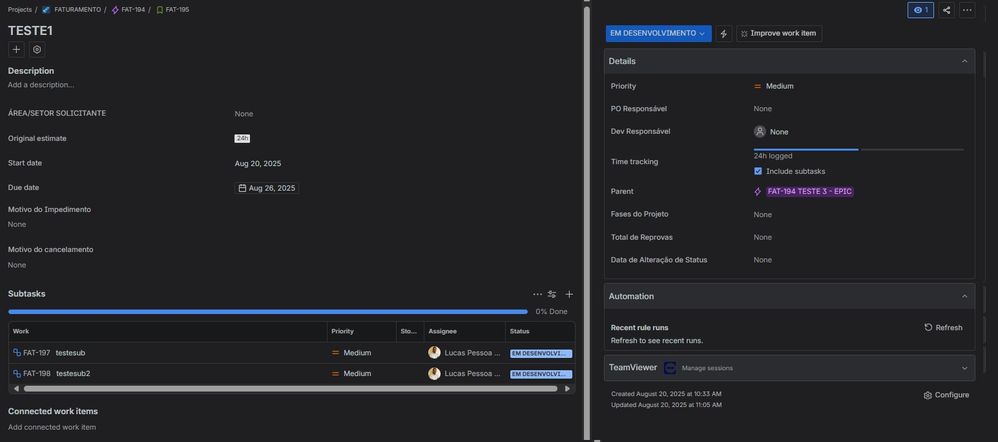Open FATURAMENTO breadcrumb link
The width and height of the screenshot is (998, 442).
[x=77, y=10]
